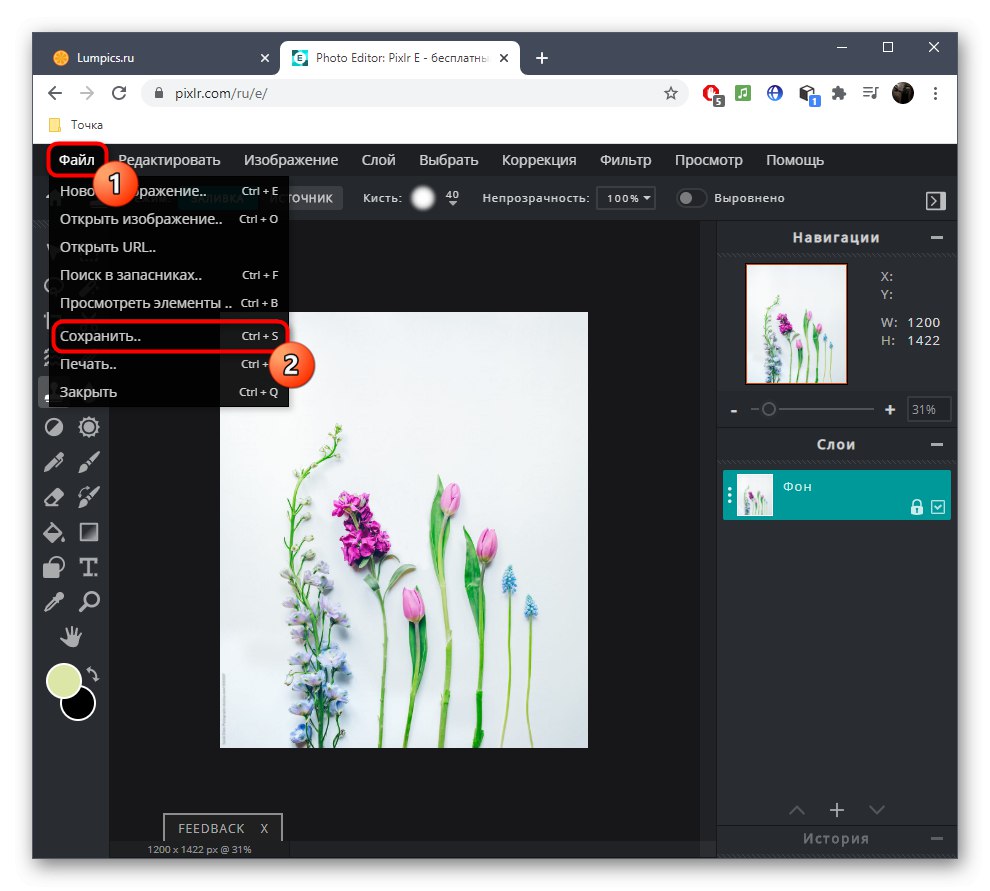
Task: Choose Закрыть from the File menu
Action: (169, 392)
